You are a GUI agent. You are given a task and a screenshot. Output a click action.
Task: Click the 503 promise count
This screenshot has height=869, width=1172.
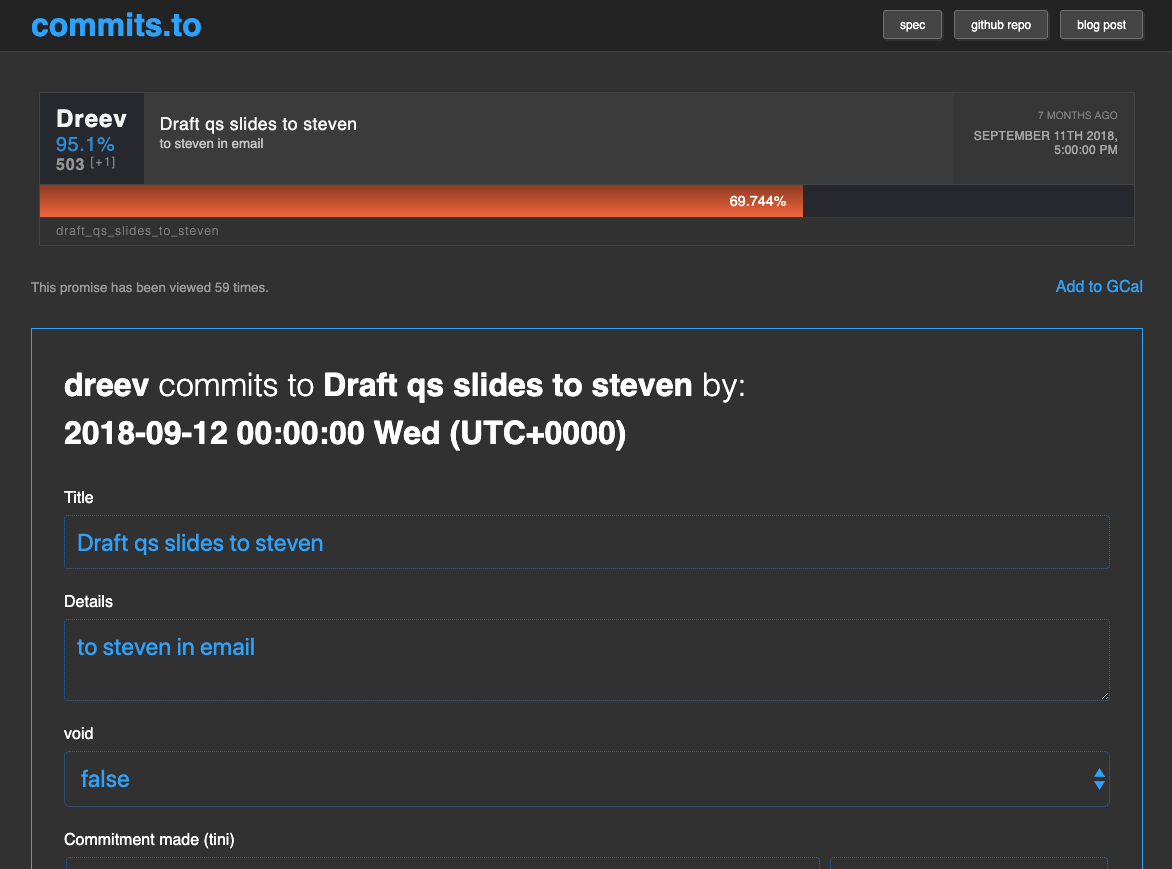70,164
